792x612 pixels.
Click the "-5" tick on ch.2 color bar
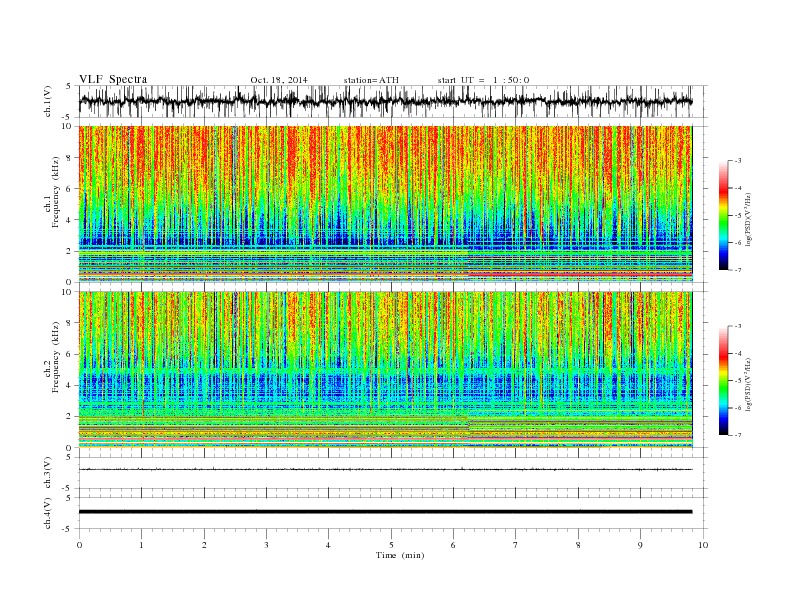[737, 381]
